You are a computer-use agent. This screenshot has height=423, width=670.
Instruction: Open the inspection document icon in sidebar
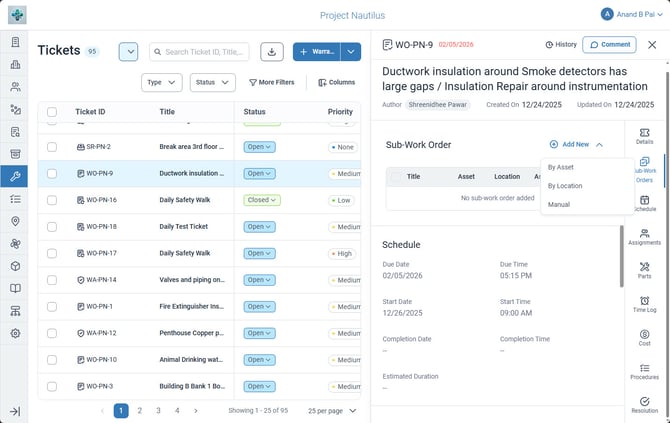tap(15, 132)
